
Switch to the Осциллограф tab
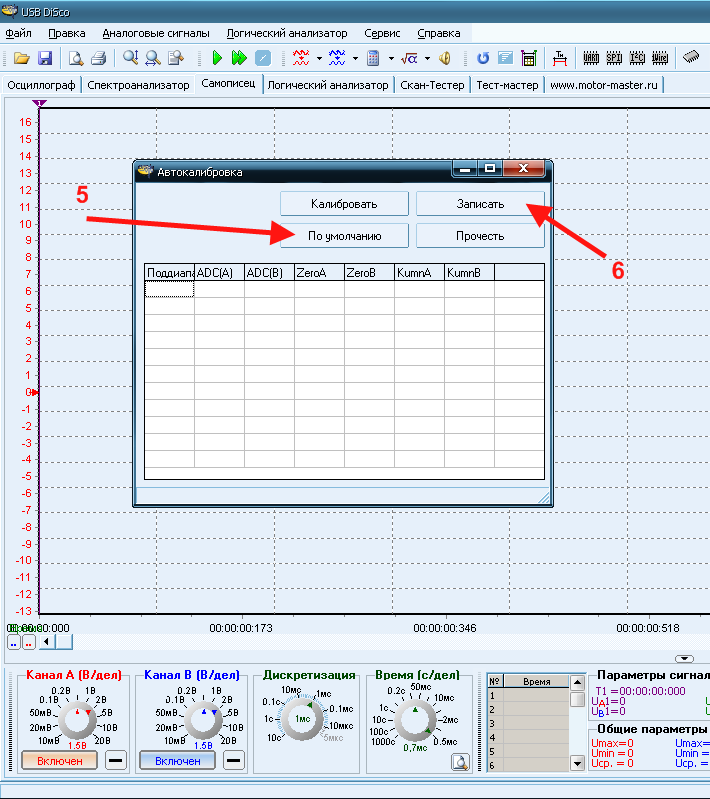coord(41,85)
